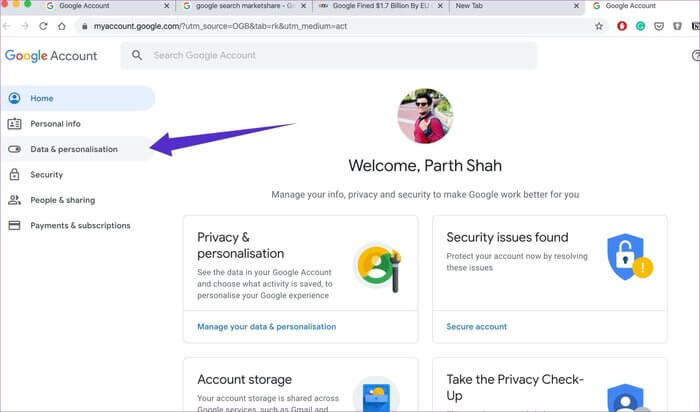
Task: Click the Data & personalisation toggle icon
Action: point(14,149)
